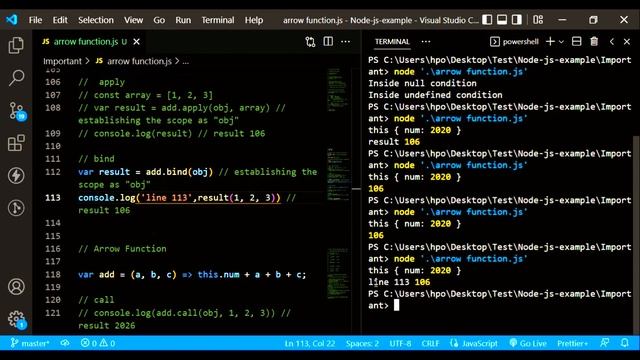The image size is (640, 360).
Task: Open Problems via errors and warnings count
Action: click(x=98, y=343)
